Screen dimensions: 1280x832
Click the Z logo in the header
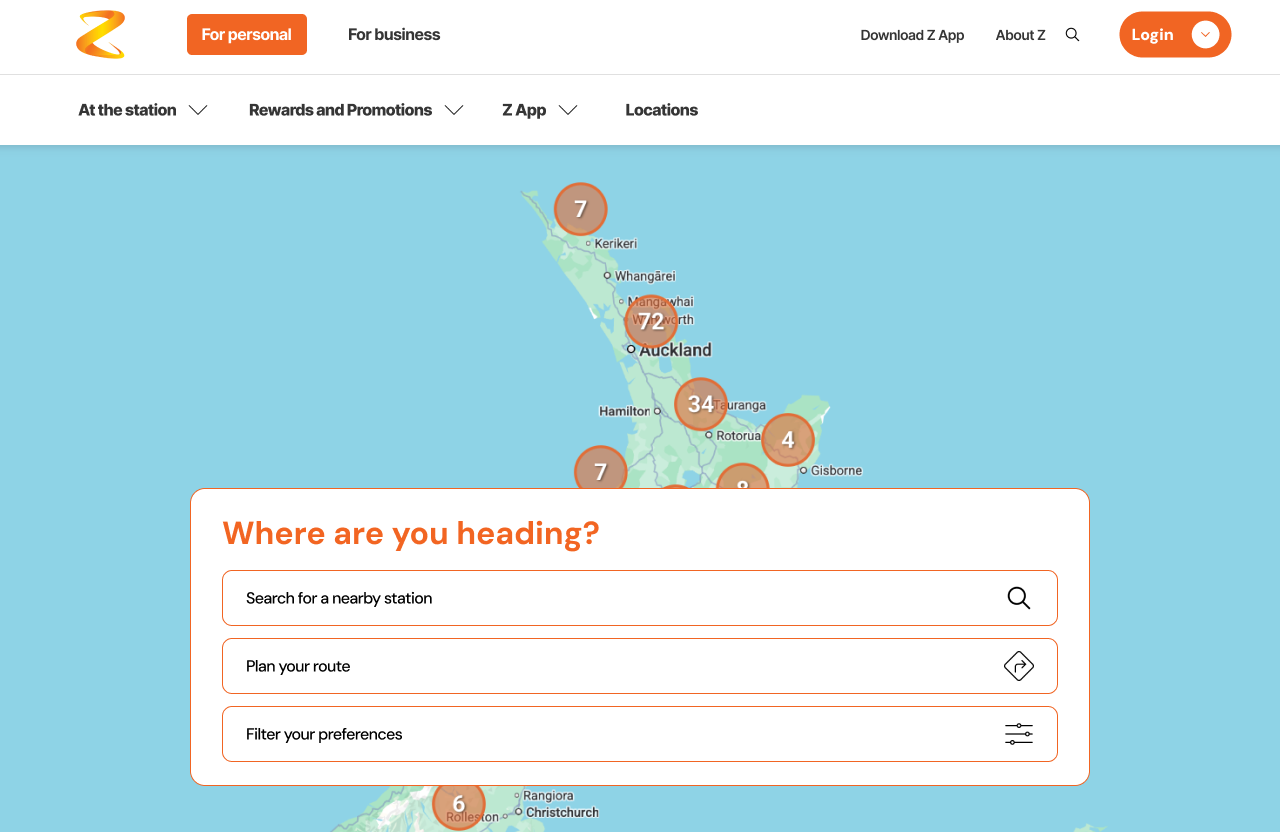point(101,35)
